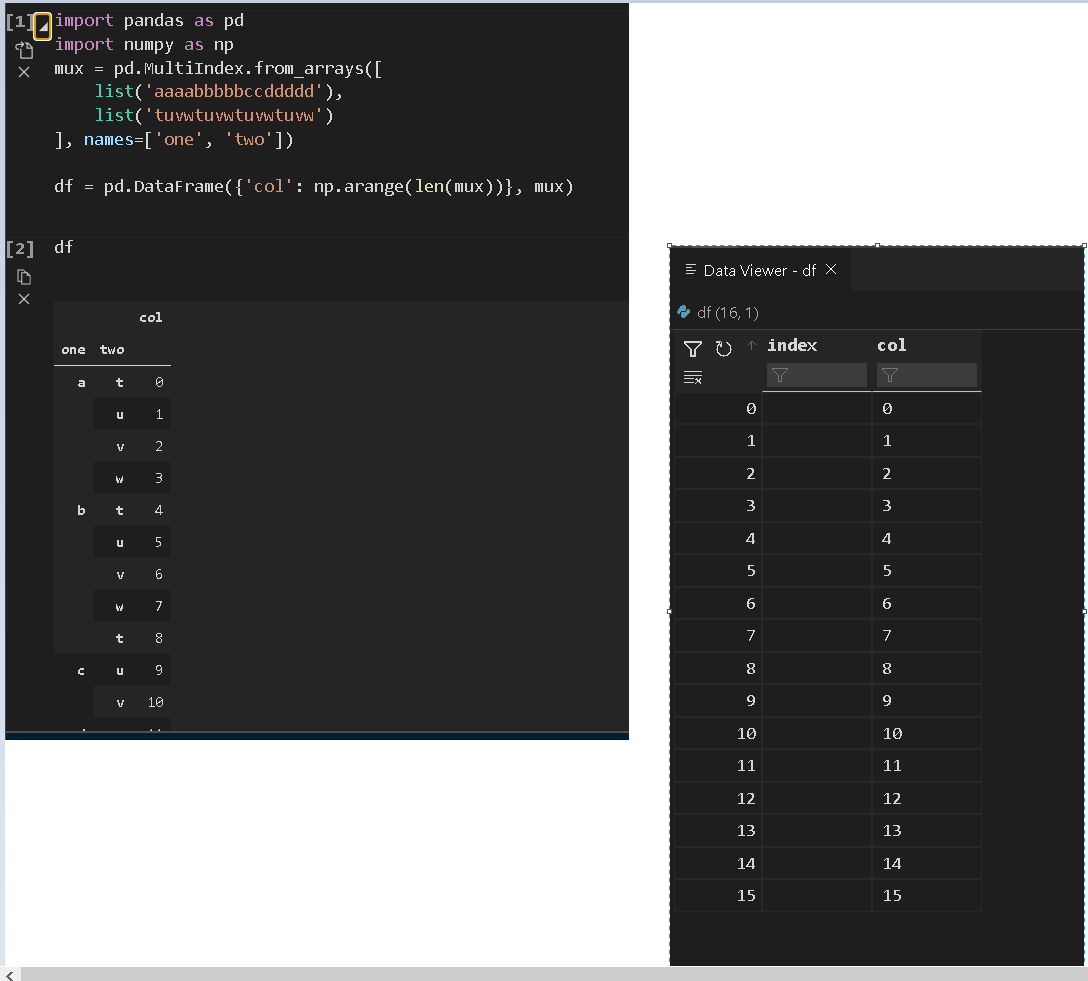Delete code cell [1] with the X icon
Image resolution: width=1088 pixels, height=981 pixels.
[23, 71]
